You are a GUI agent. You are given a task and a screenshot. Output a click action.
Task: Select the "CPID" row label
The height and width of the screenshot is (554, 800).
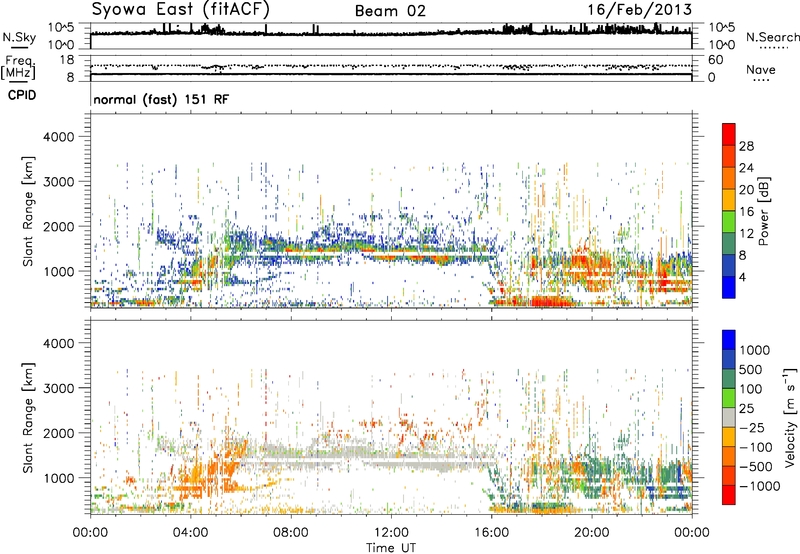point(22,95)
